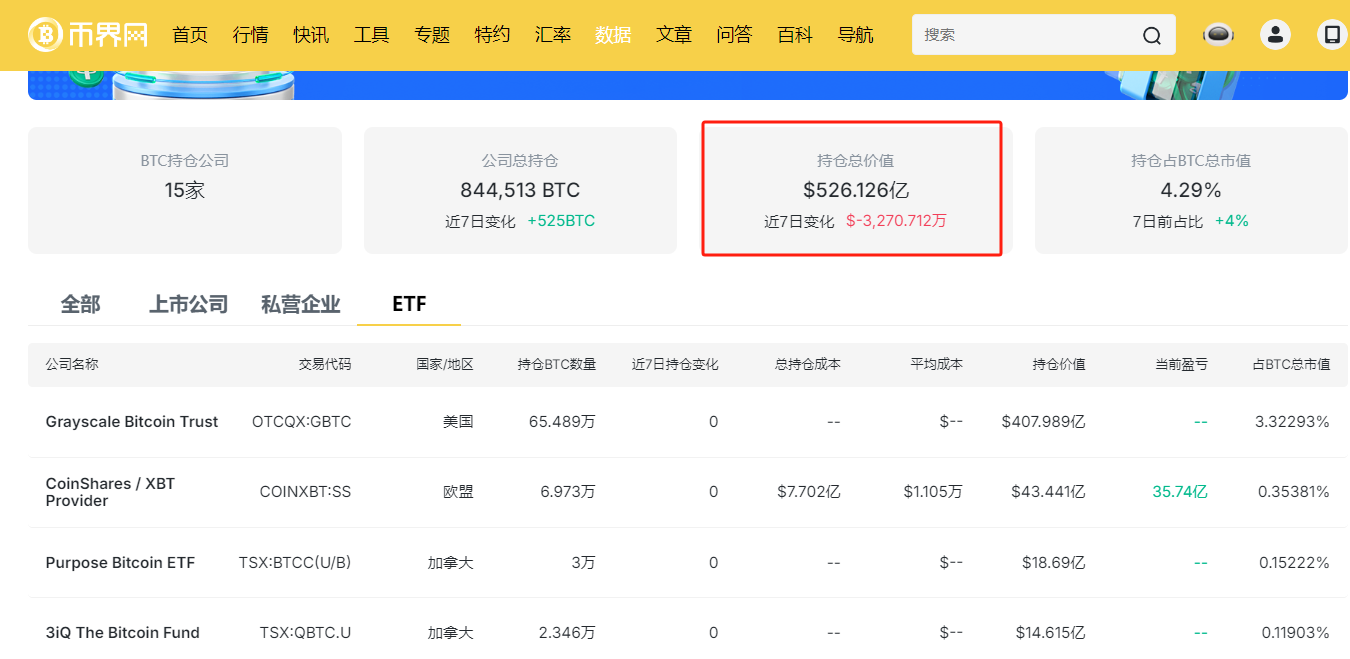The width and height of the screenshot is (1350, 659).
Task: Open the 汇率 menu item
Action: pos(552,34)
